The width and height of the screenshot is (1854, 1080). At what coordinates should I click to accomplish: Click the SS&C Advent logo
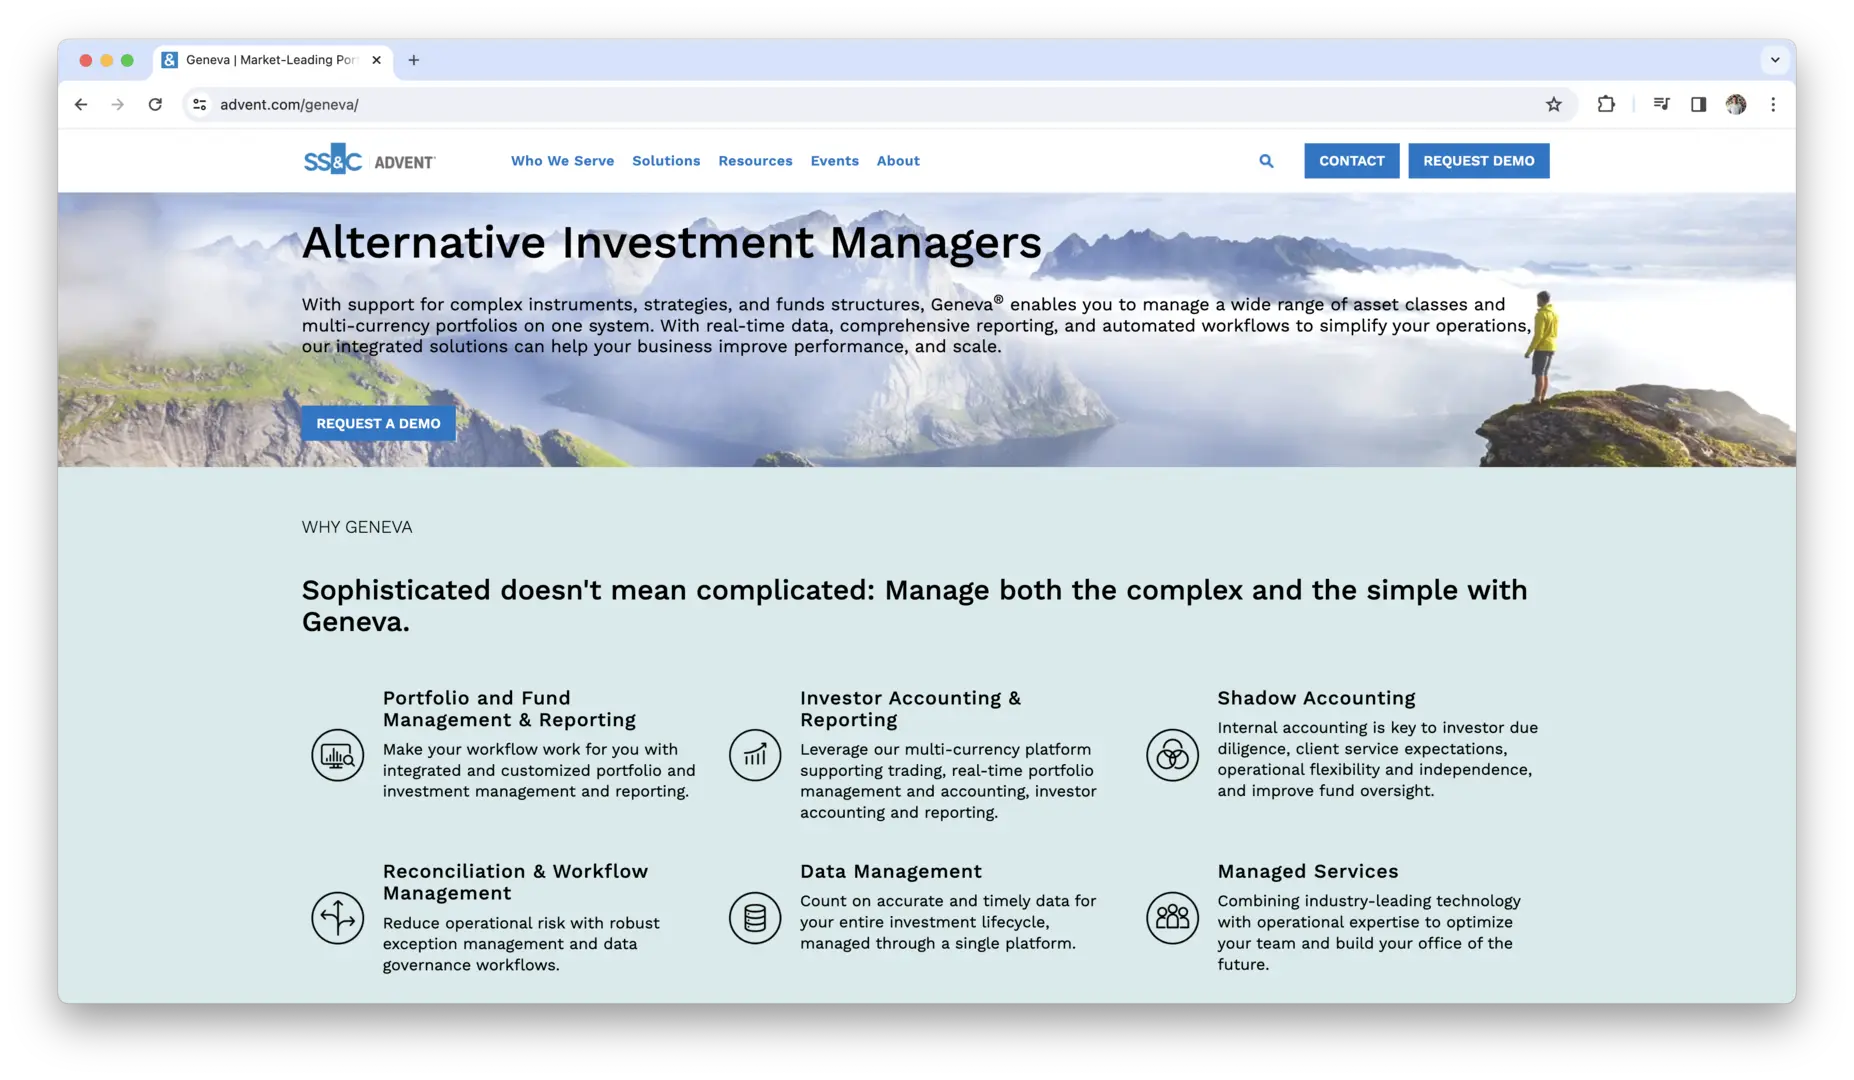pos(369,160)
